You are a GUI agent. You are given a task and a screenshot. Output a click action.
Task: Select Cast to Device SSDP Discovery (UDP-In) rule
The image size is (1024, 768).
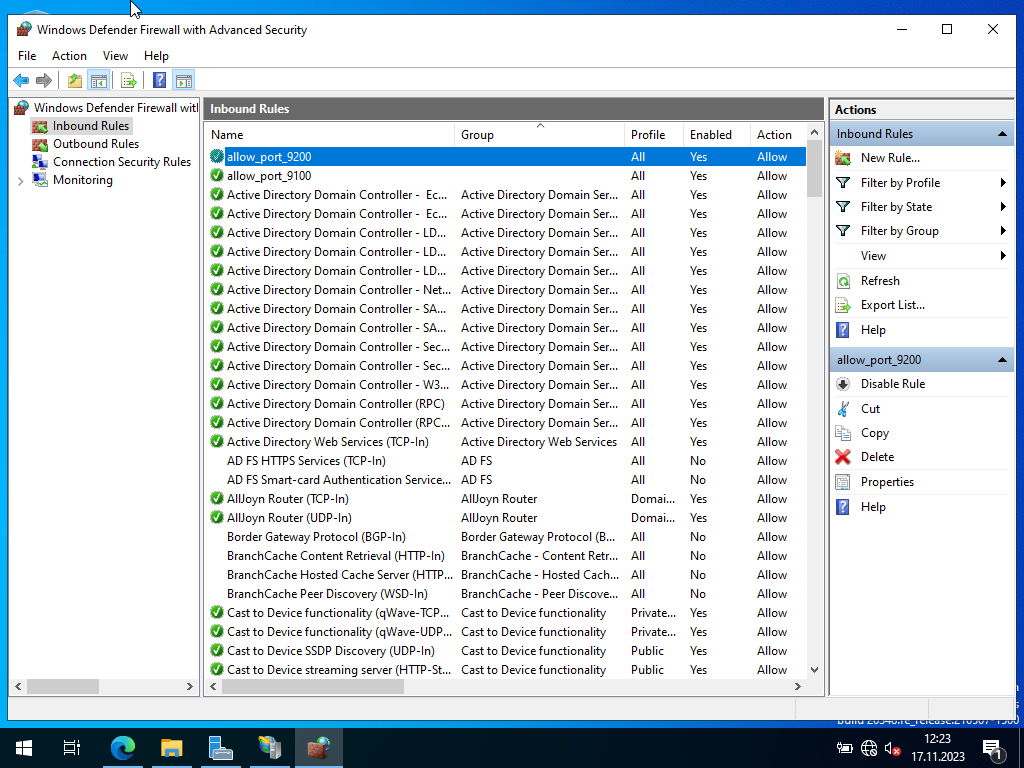click(x=330, y=651)
